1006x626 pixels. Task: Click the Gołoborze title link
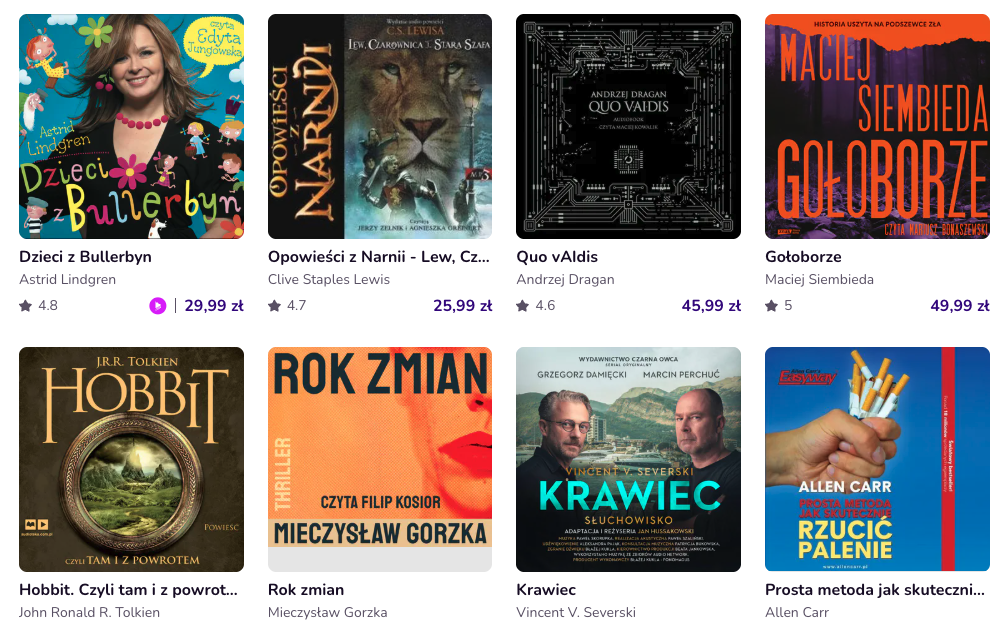pos(803,257)
